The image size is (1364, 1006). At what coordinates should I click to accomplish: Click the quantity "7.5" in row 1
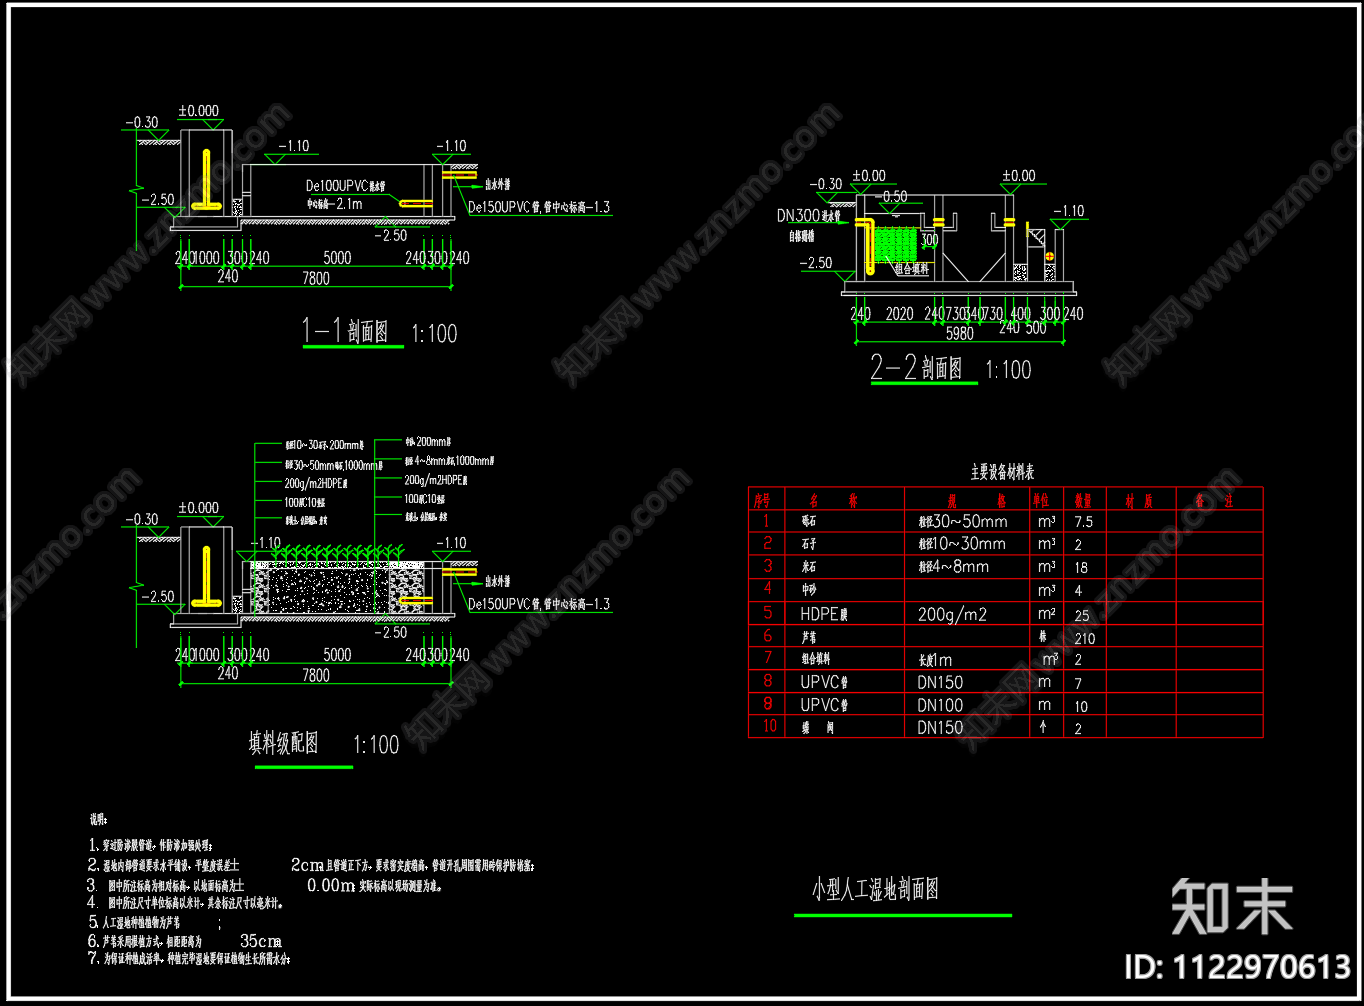[x=1084, y=522]
